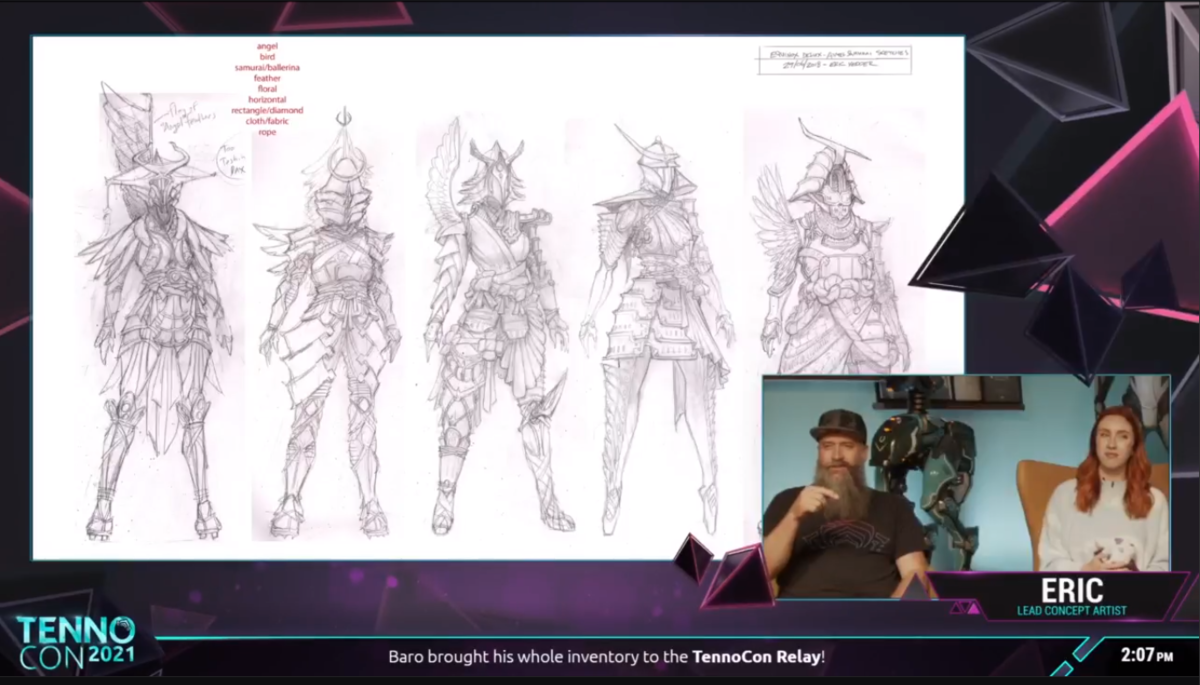Click the 'feather' keyword
The width and height of the screenshot is (1200, 685).
267,78
